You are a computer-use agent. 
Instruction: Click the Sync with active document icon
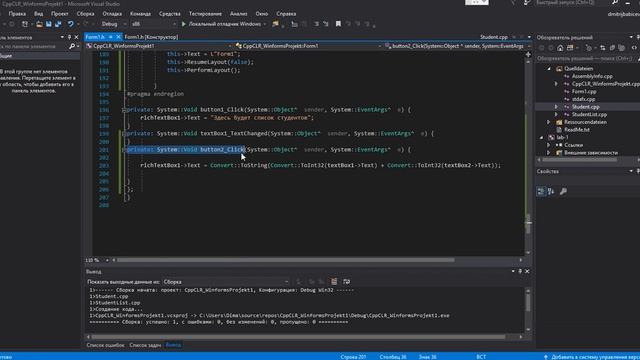tap(603, 48)
